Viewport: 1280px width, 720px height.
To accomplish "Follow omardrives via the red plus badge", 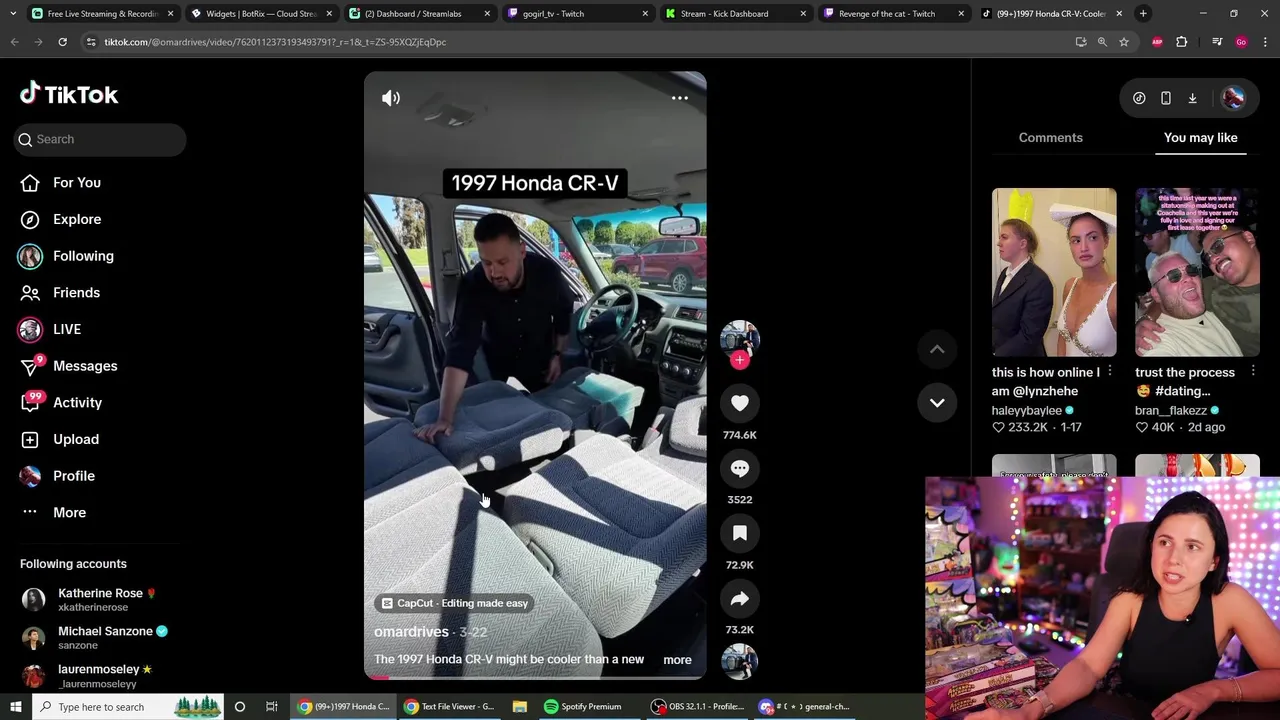I will point(740,360).
